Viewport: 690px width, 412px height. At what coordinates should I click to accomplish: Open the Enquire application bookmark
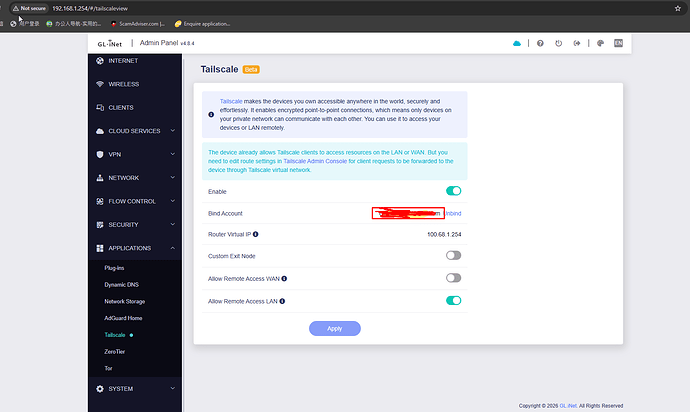click(202, 24)
